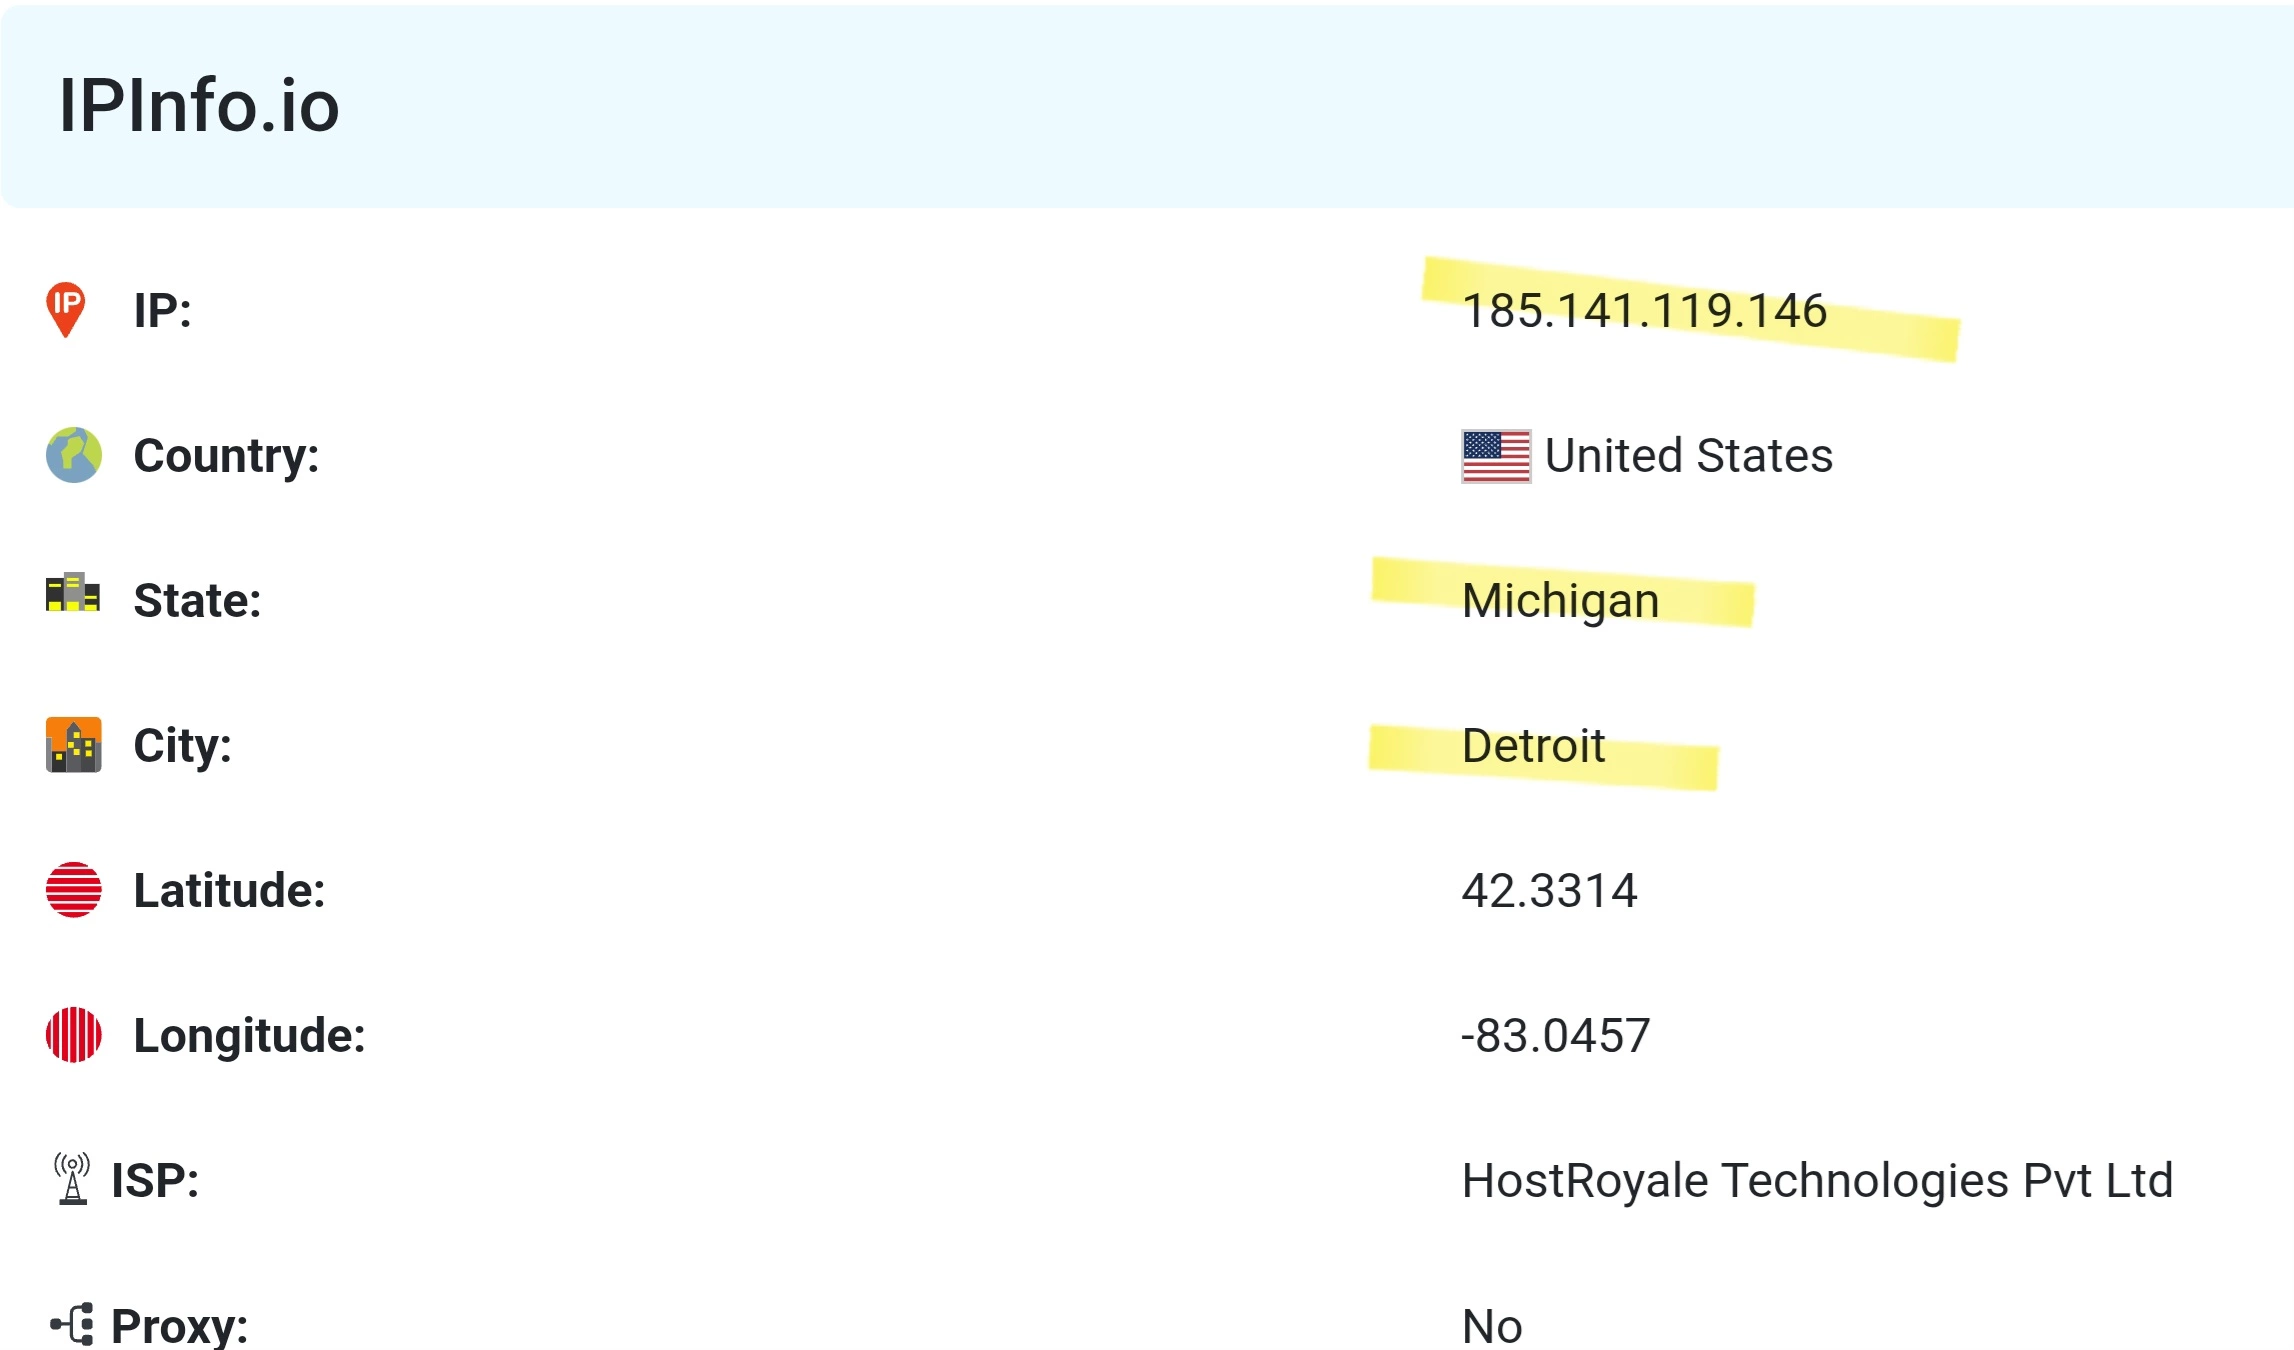Click the Latitude: label

point(229,891)
